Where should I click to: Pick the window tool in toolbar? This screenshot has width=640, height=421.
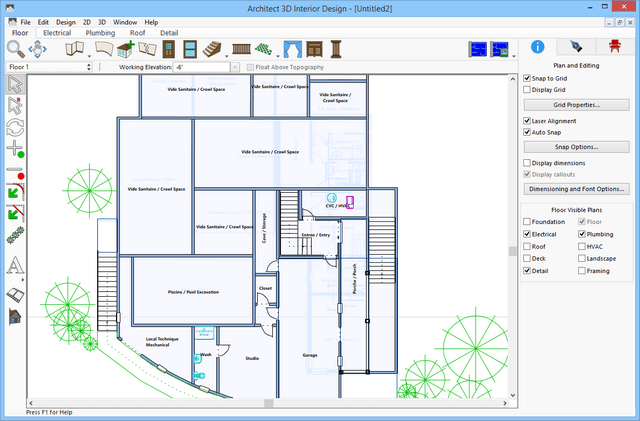[190, 49]
